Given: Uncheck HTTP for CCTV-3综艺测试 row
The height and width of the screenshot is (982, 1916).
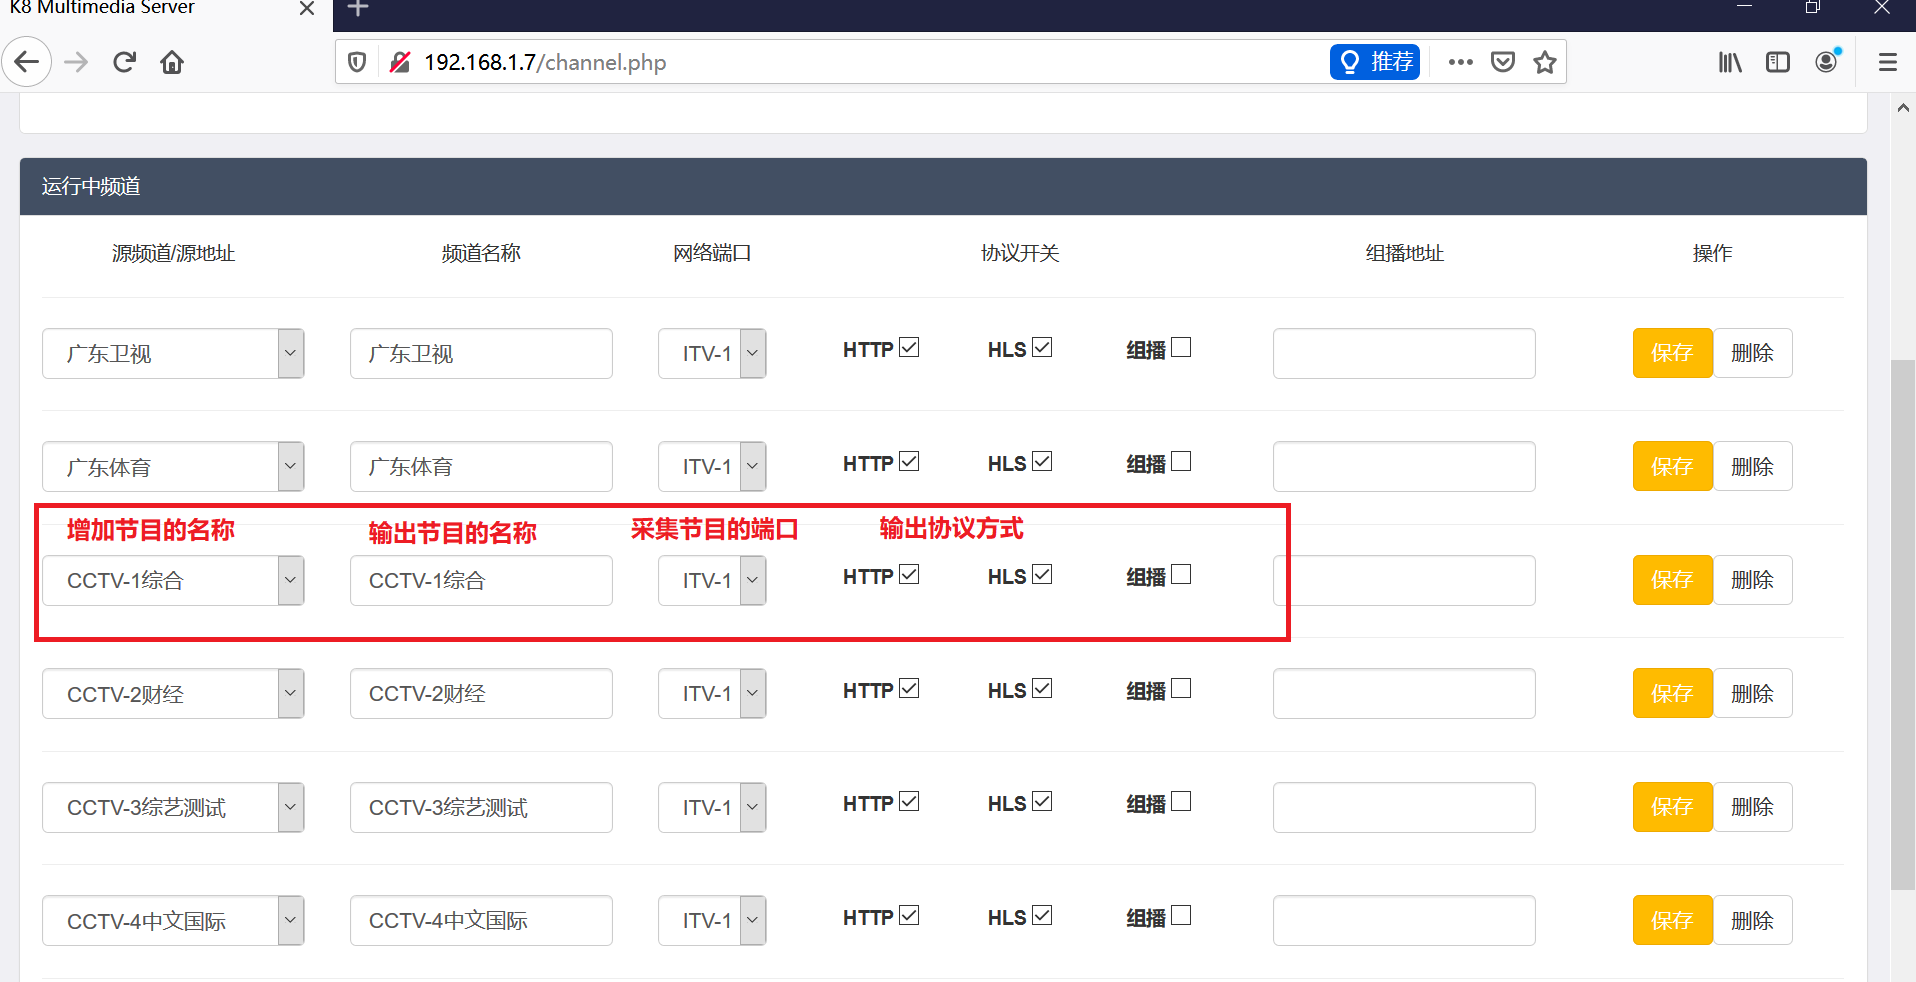Looking at the screenshot, I should point(909,802).
